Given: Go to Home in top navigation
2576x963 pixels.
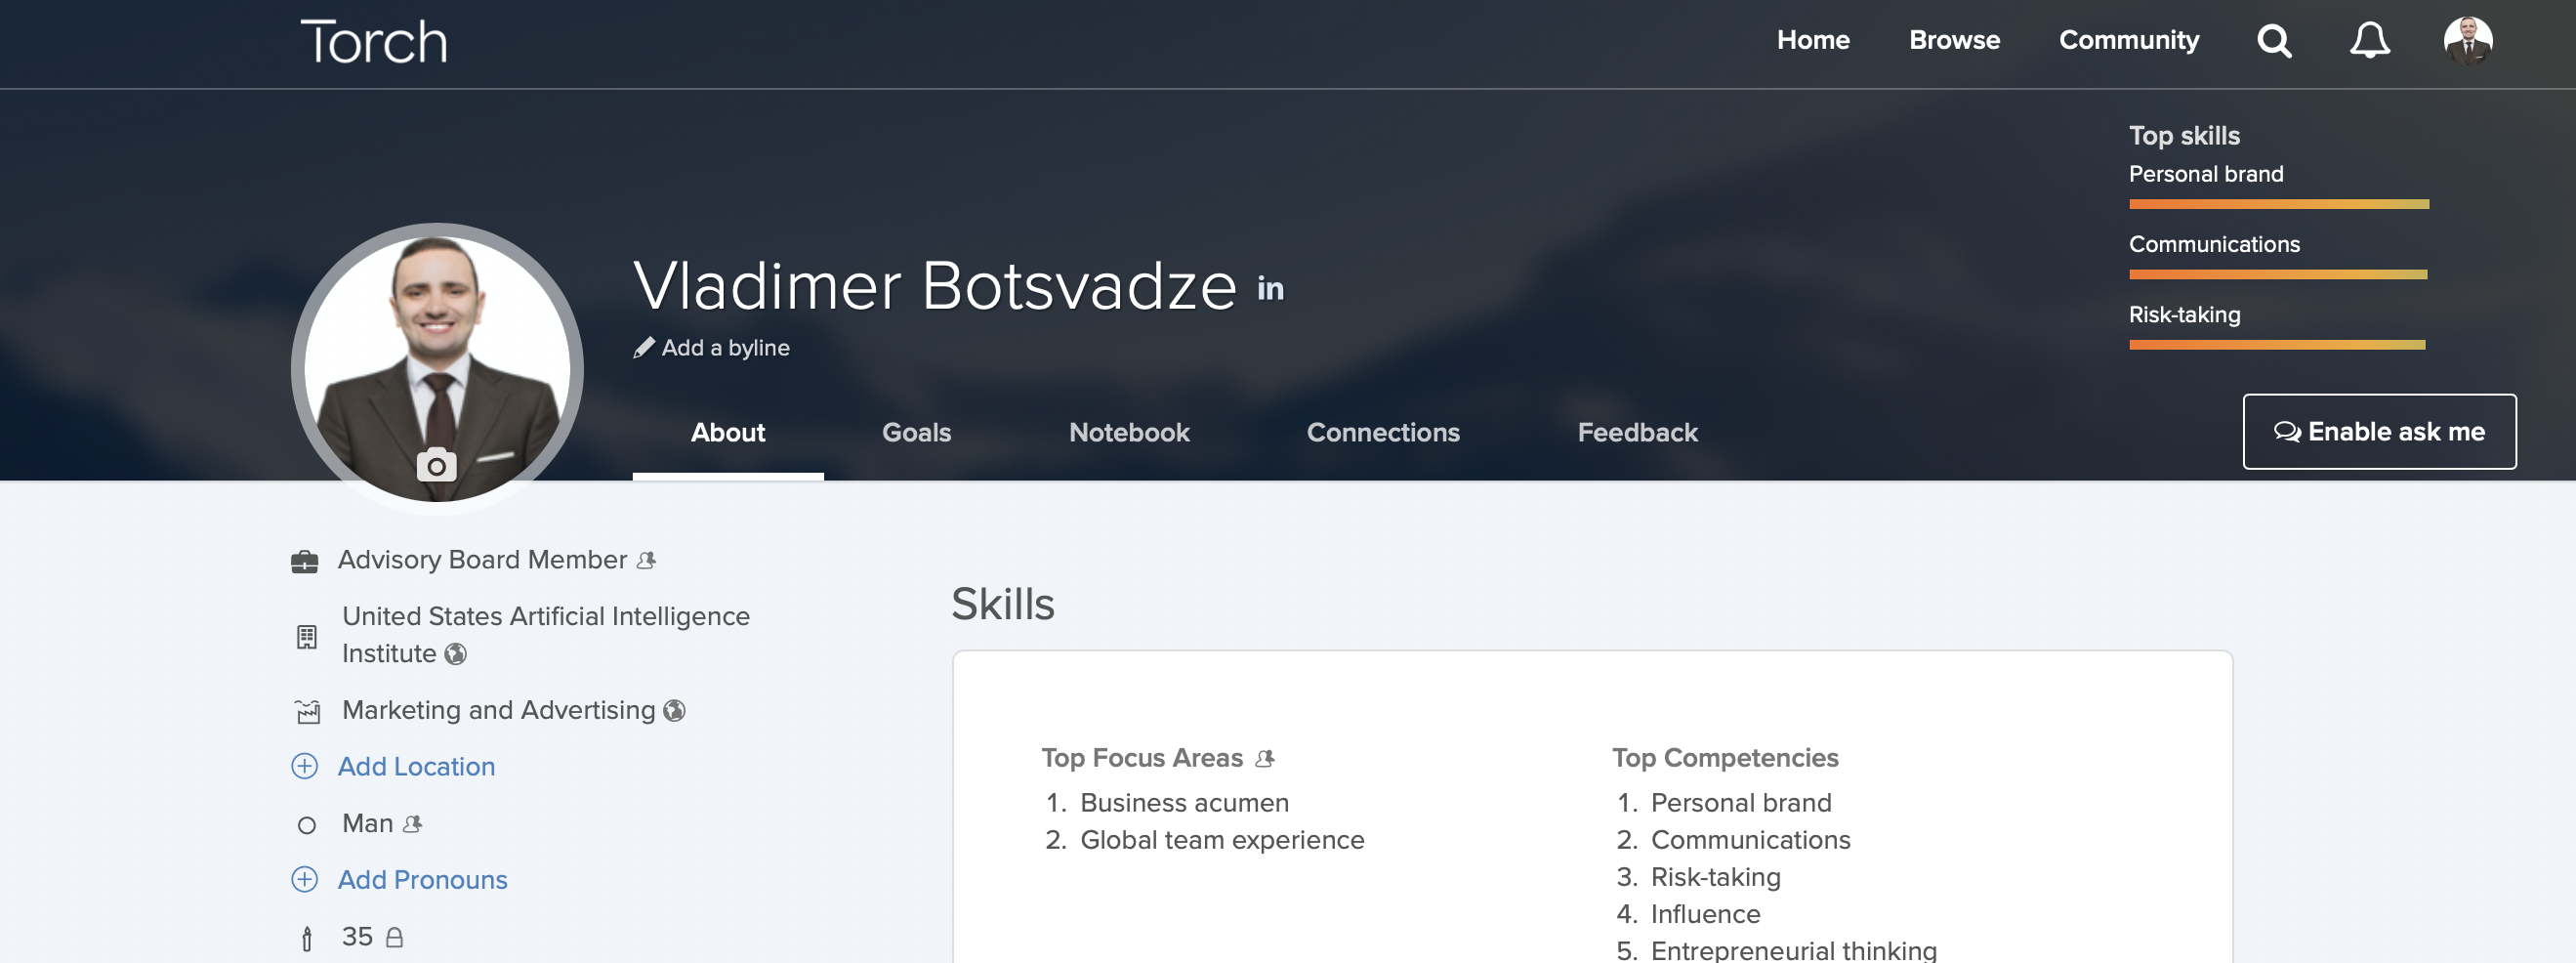Looking at the screenshot, I should [x=1812, y=41].
